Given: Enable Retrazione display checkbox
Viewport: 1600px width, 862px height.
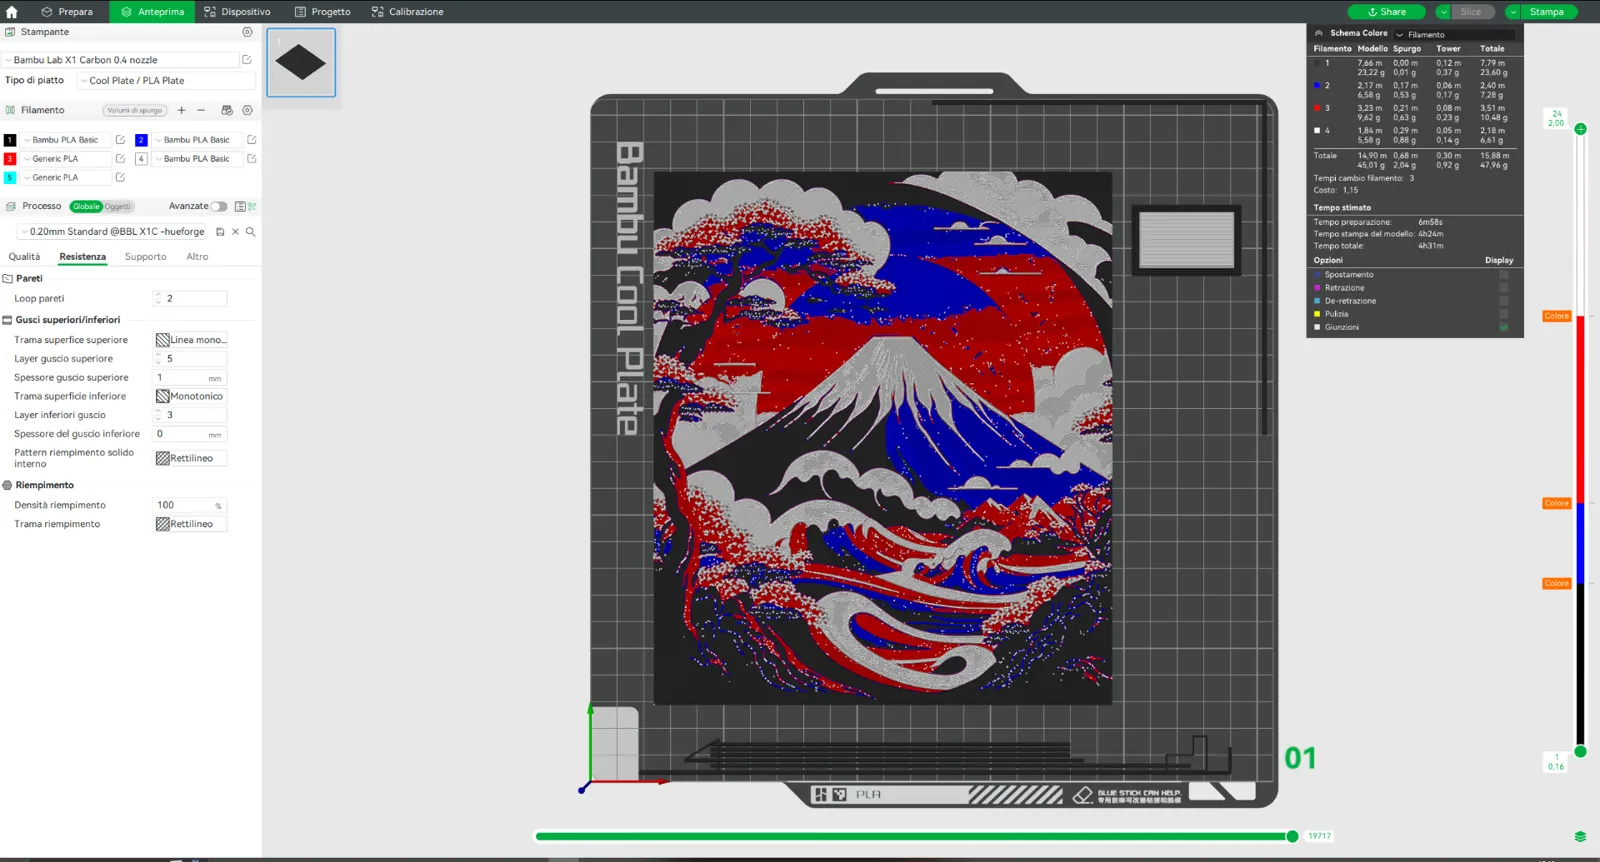Looking at the screenshot, I should point(1504,288).
